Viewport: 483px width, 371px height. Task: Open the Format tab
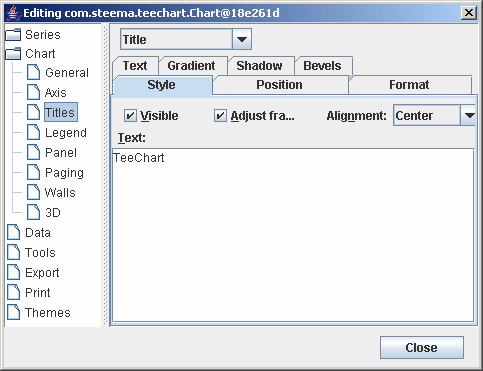point(409,85)
